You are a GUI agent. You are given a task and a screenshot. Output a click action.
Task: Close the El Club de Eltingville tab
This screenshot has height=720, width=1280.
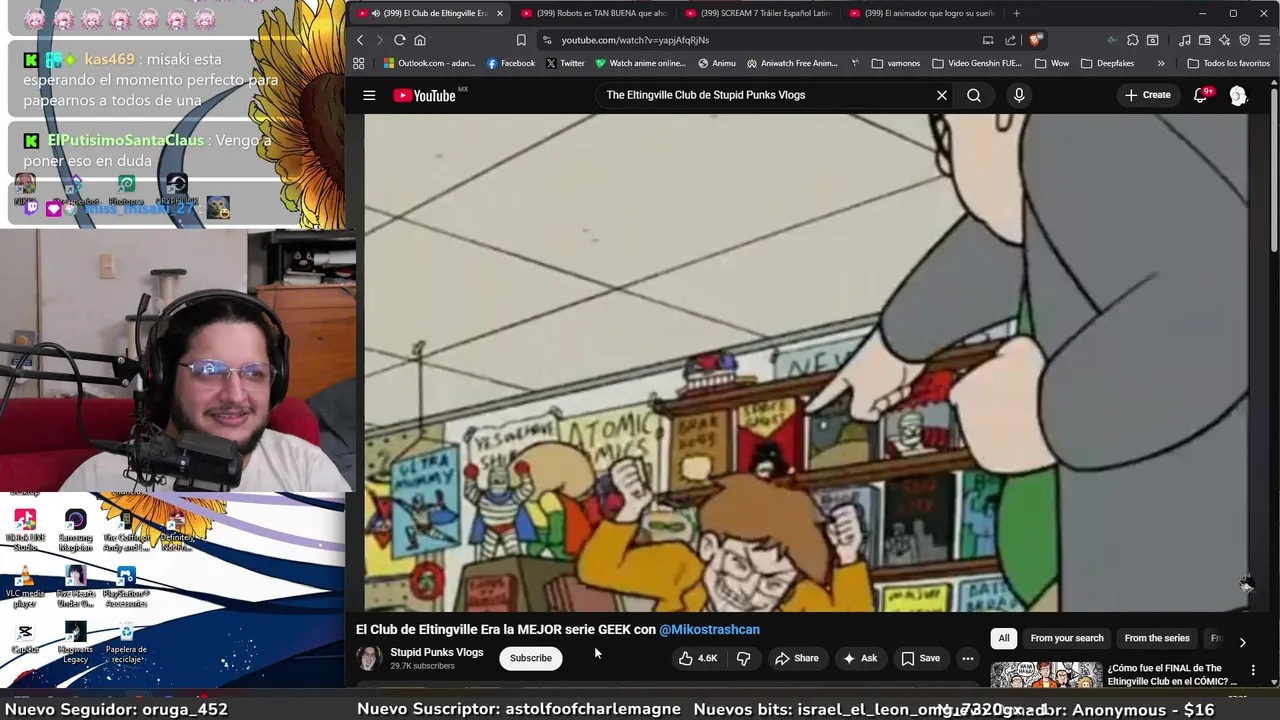(499, 13)
